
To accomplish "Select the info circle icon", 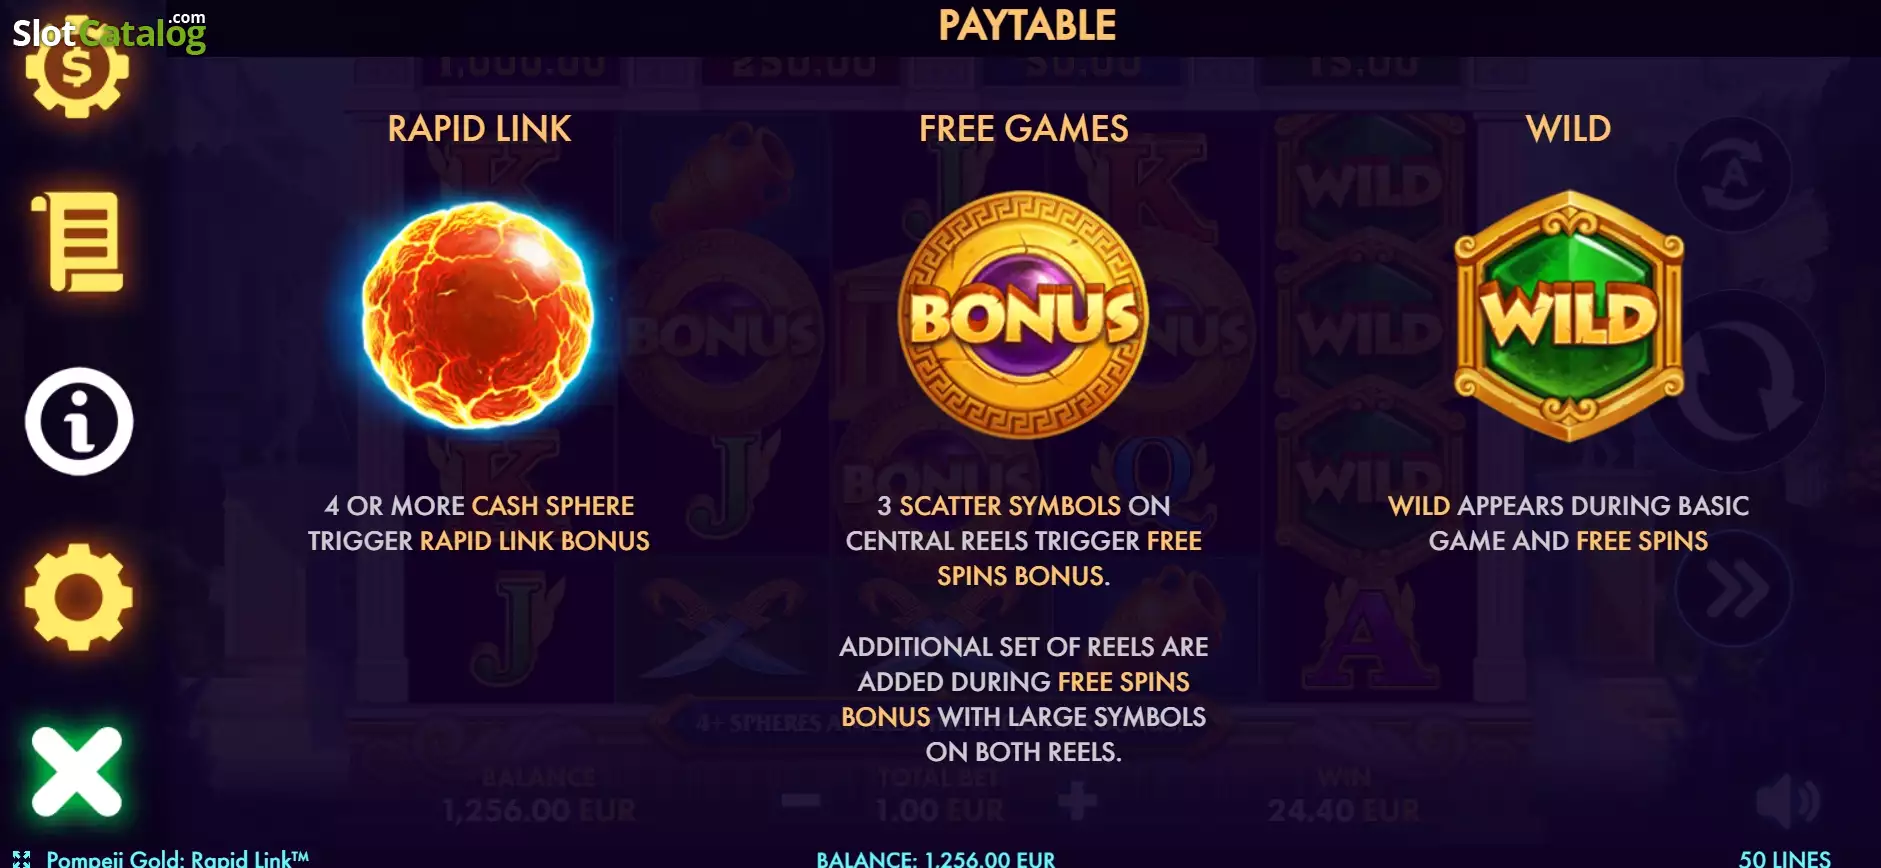I will (79, 421).
